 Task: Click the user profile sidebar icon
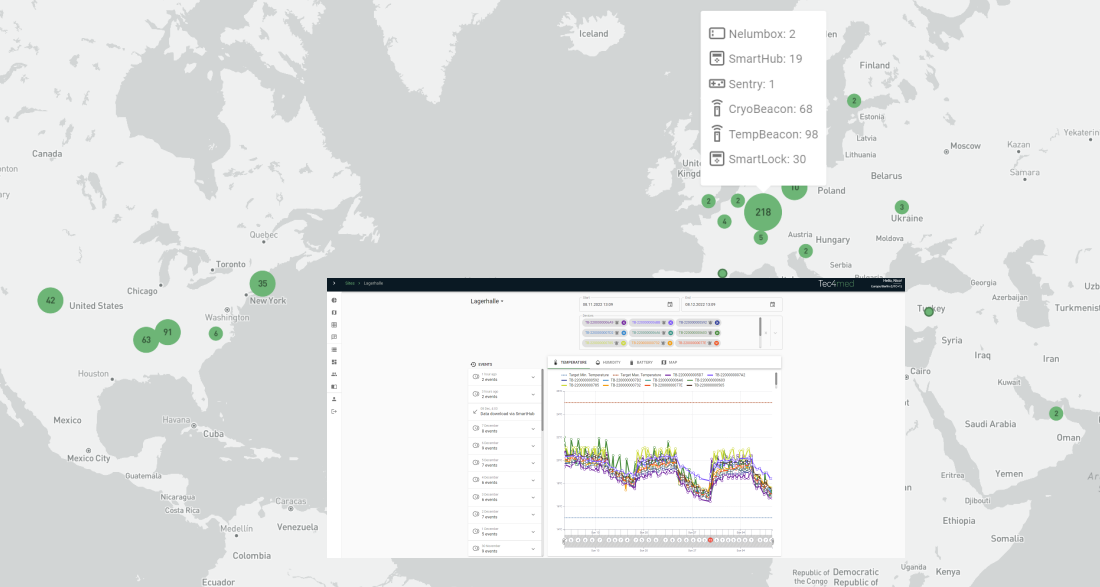click(x=334, y=399)
